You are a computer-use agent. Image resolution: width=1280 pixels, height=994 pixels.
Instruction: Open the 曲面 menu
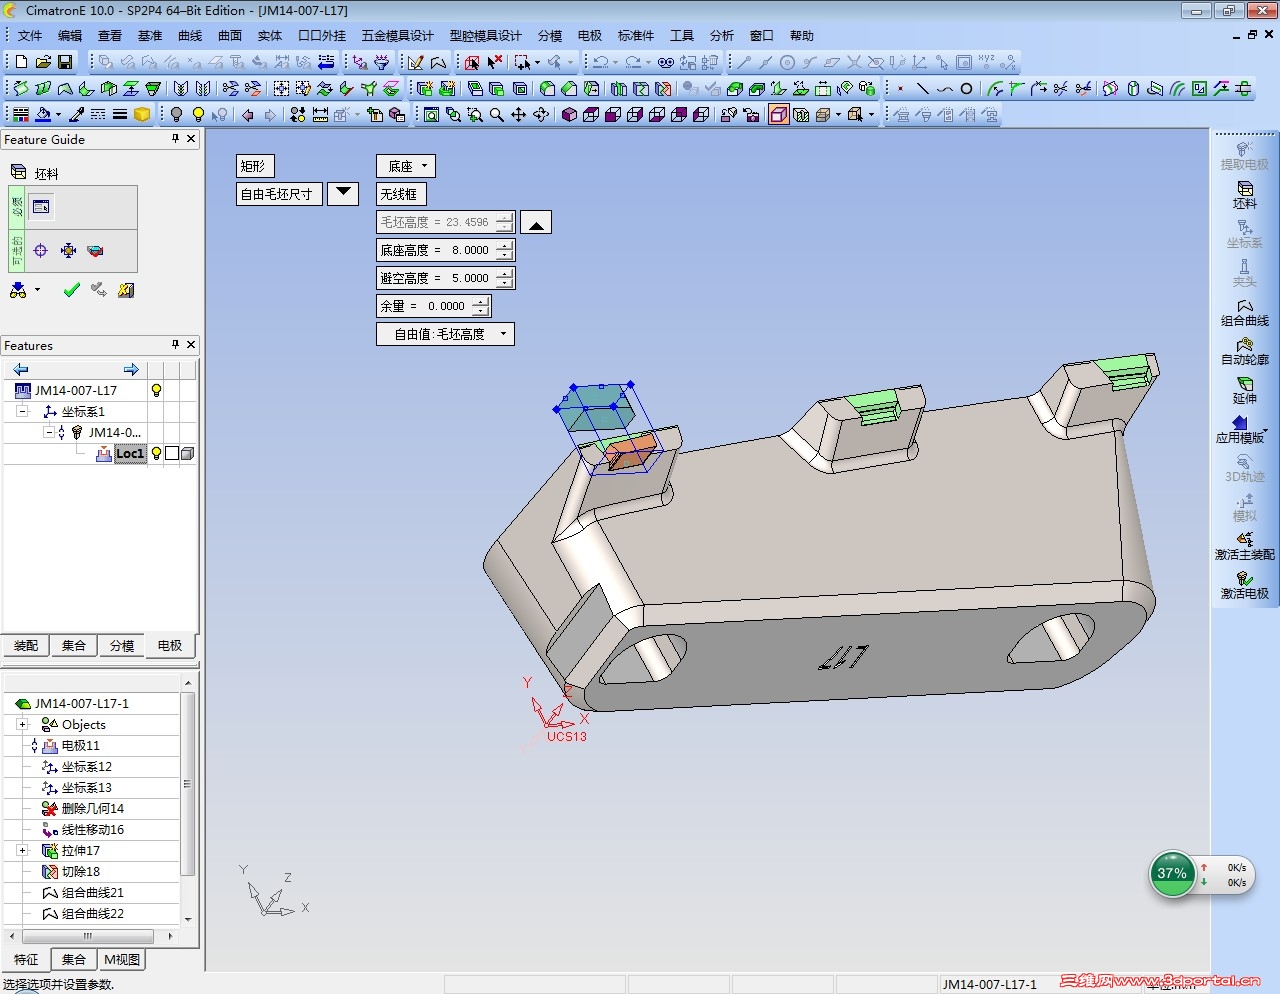pyautogui.click(x=230, y=36)
